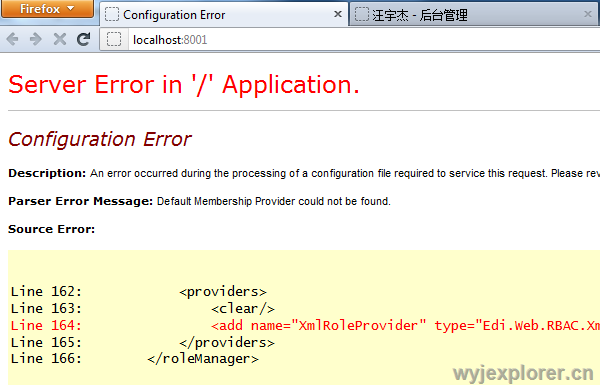This screenshot has width=600, height=385.
Task: Click the red Line 164 XmlRoleProvider entry
Action: pyautogui.click(x=305, y=326)
